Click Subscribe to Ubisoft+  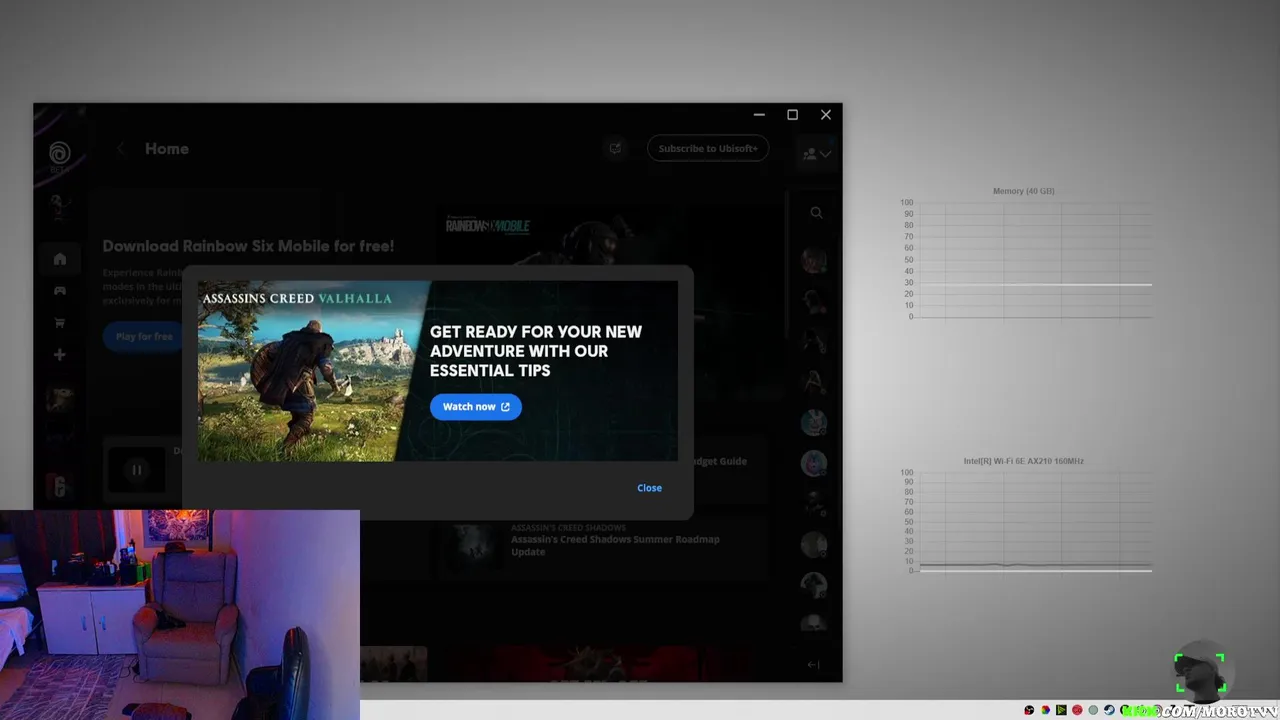708,149
